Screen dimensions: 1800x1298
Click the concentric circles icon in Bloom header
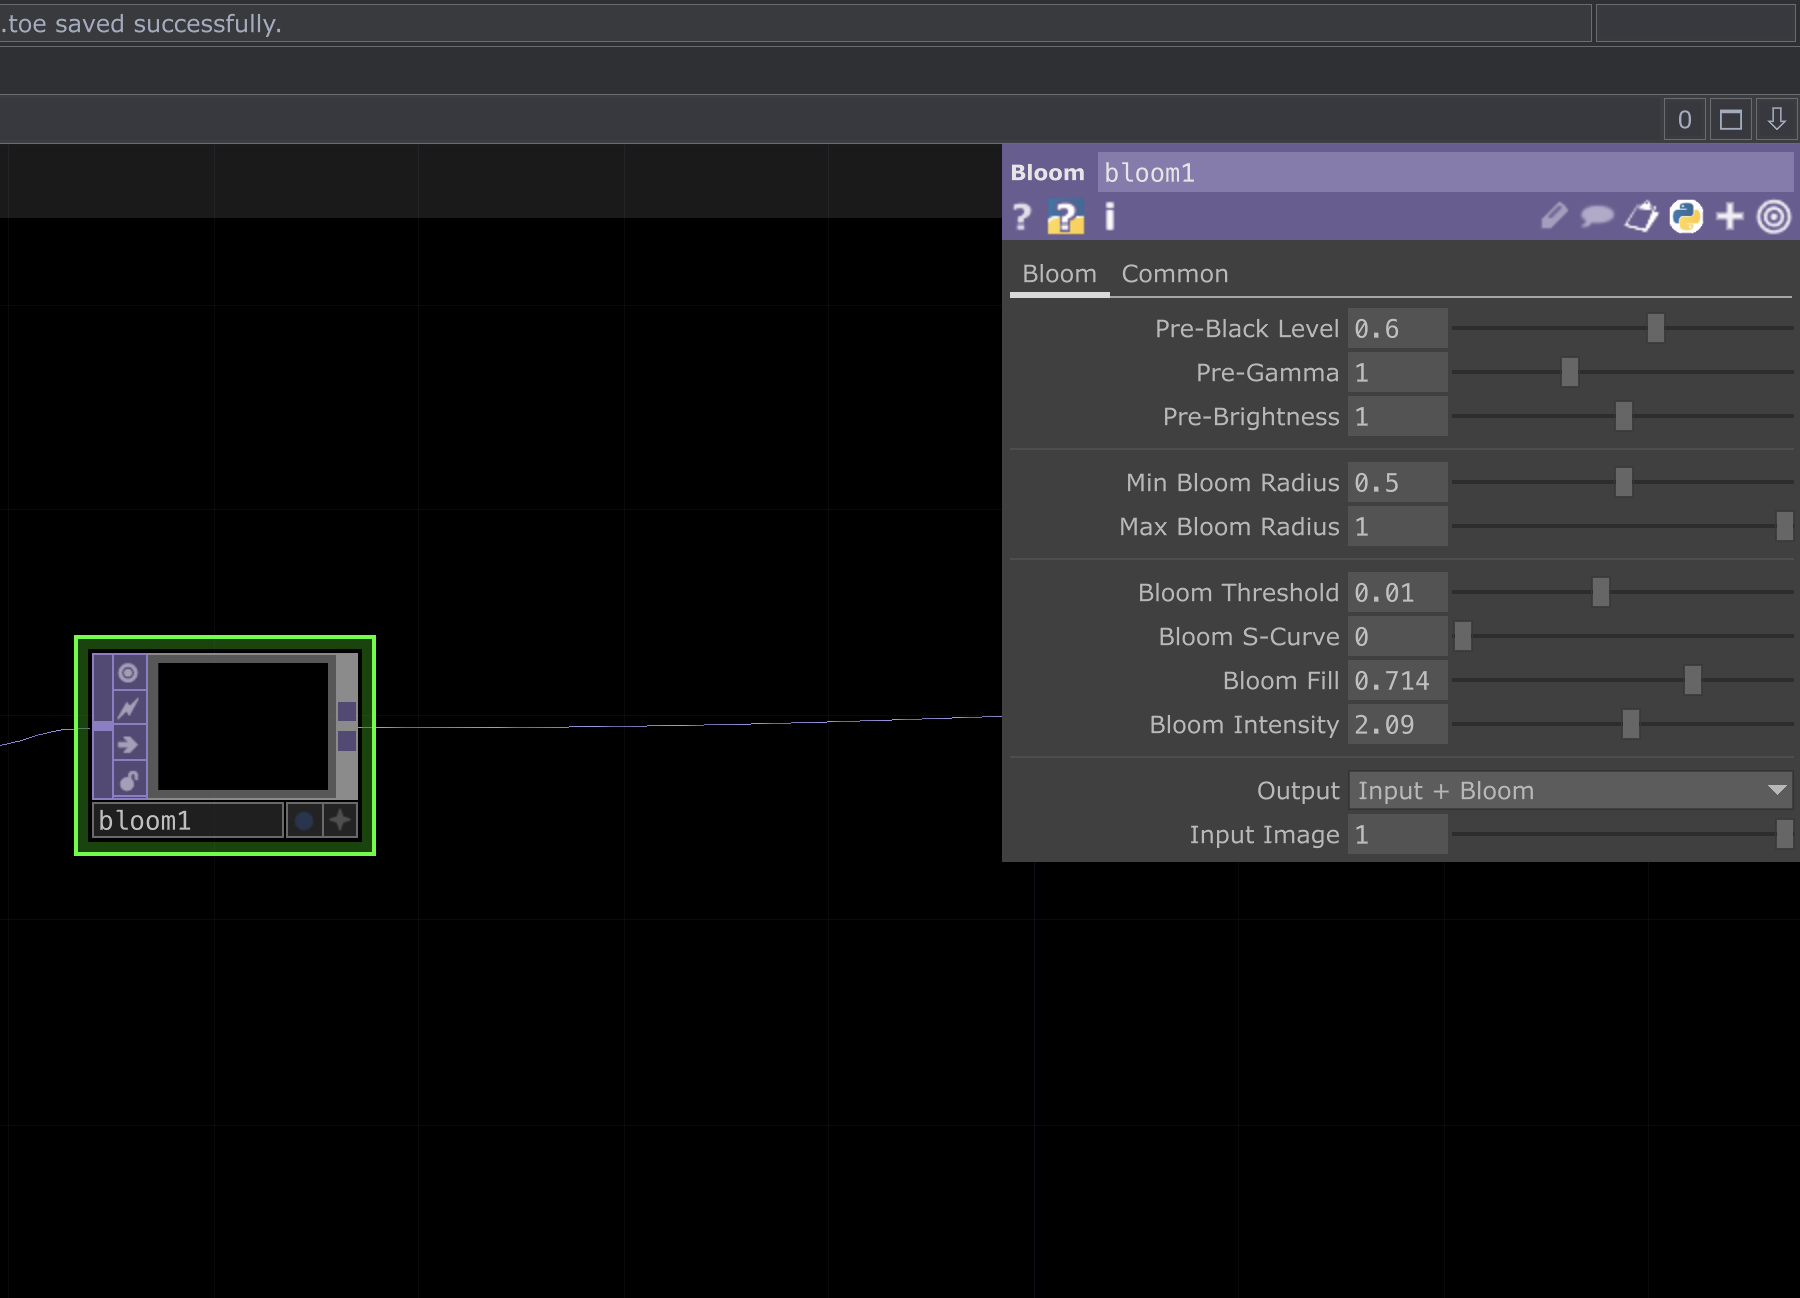click(x=1774, y=216)
